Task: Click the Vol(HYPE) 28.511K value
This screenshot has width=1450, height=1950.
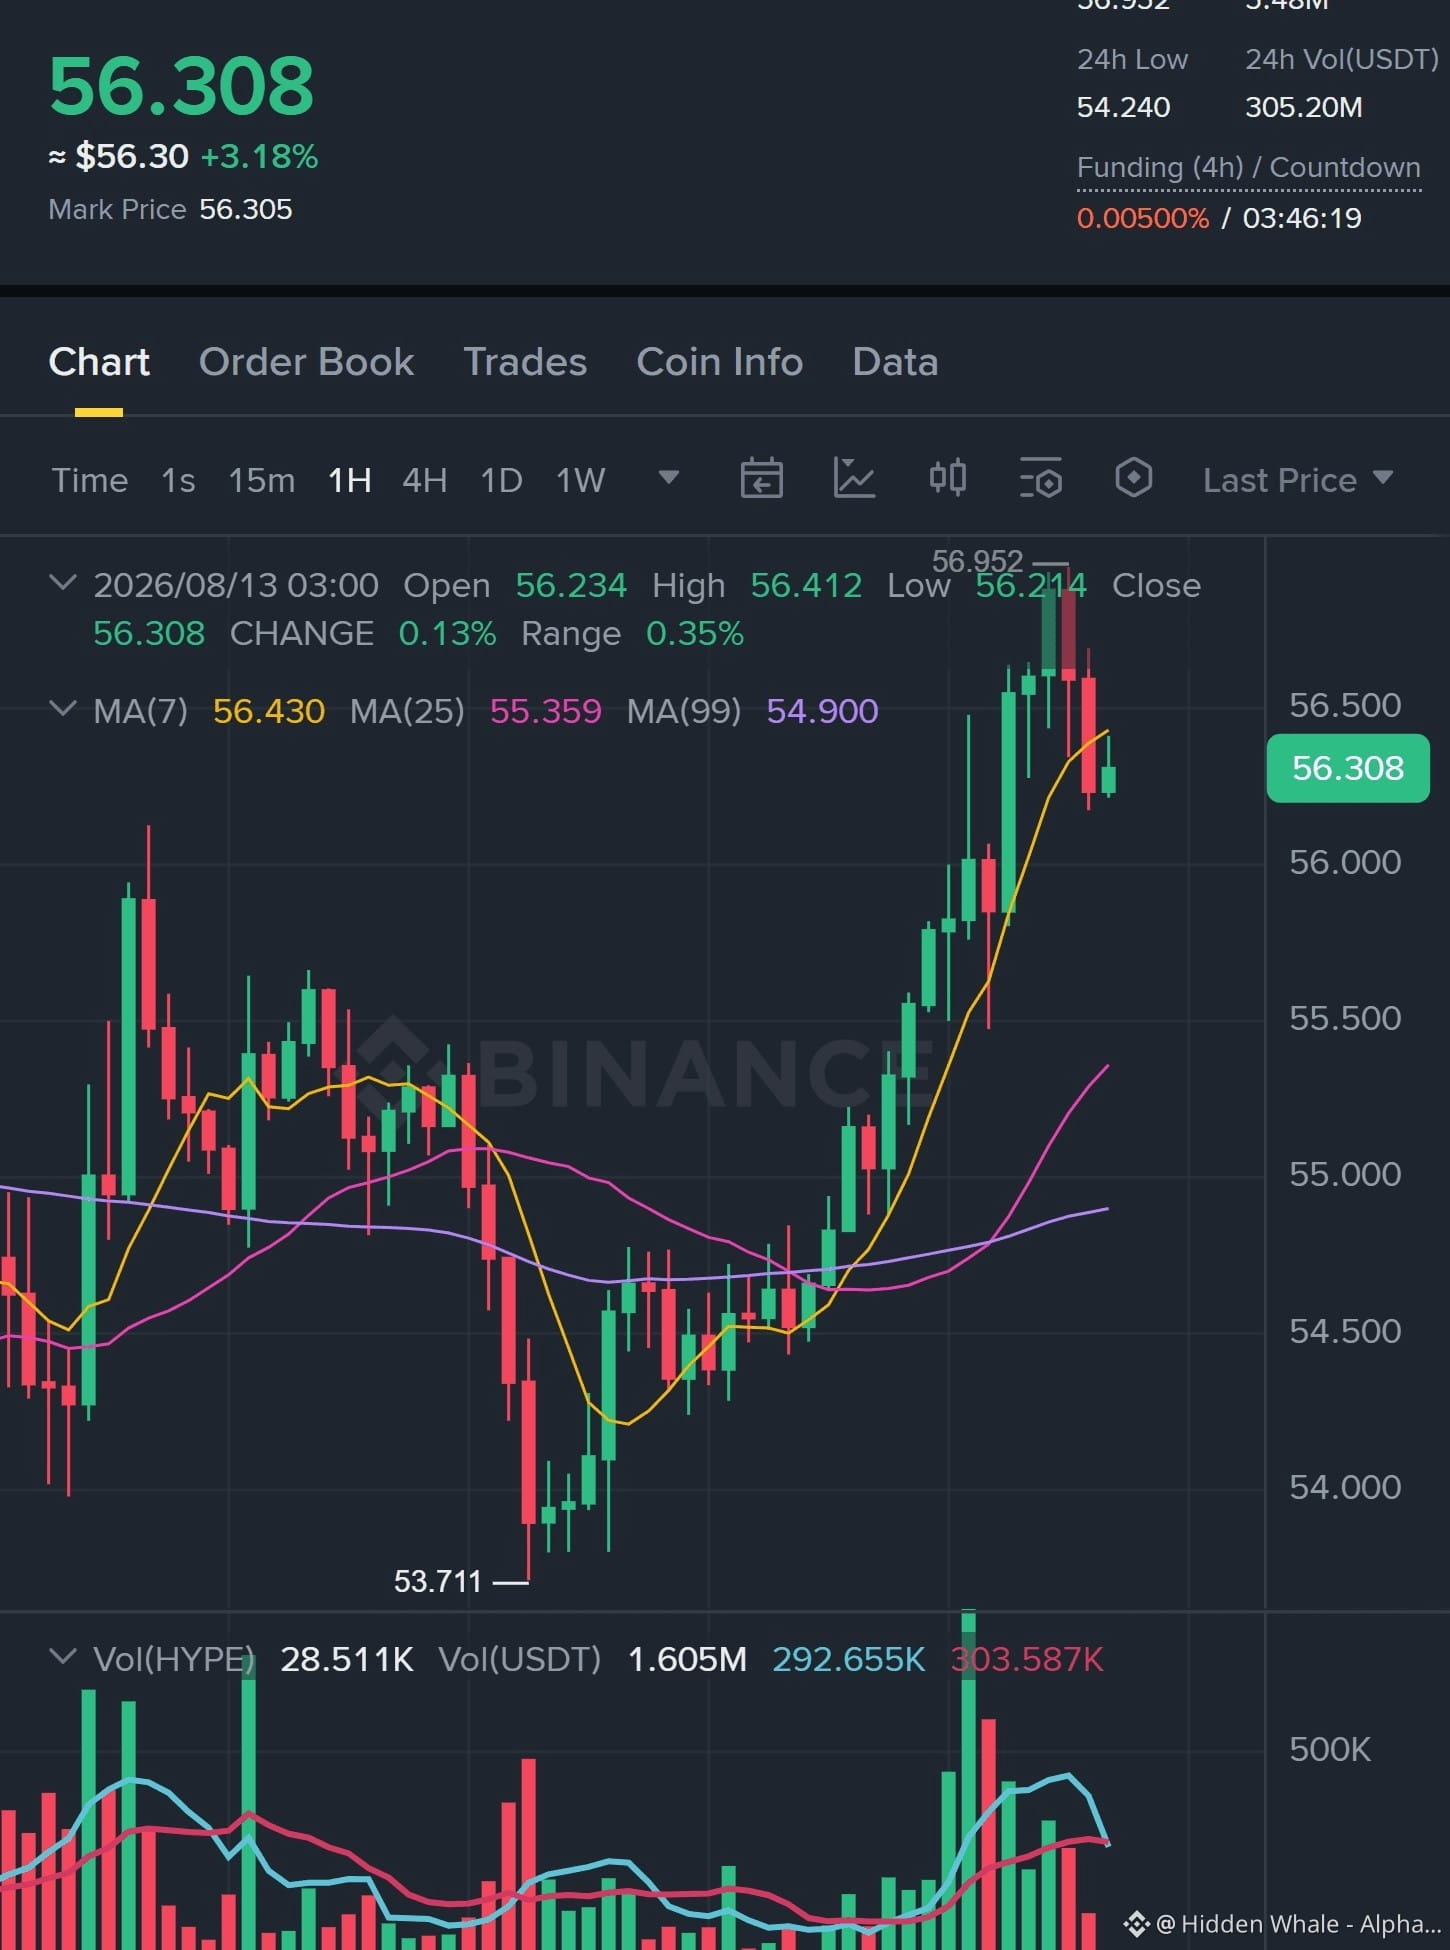Action: [x=346, y=1659]
